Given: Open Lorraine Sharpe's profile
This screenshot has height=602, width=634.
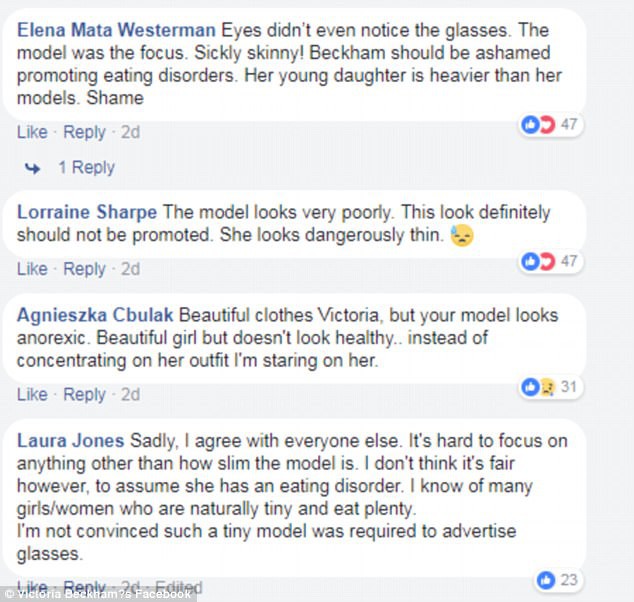Looking at the screenshot, I should click(88, 212).
